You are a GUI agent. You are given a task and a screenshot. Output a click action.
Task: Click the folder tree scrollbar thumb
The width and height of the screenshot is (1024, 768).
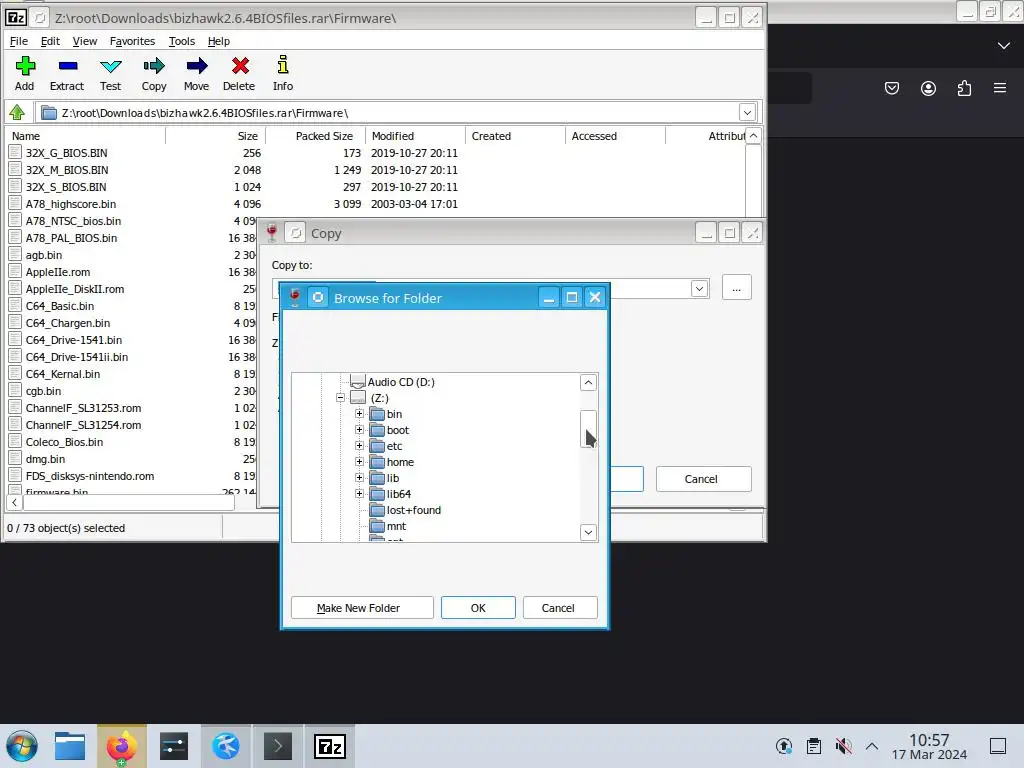point(588,429)
